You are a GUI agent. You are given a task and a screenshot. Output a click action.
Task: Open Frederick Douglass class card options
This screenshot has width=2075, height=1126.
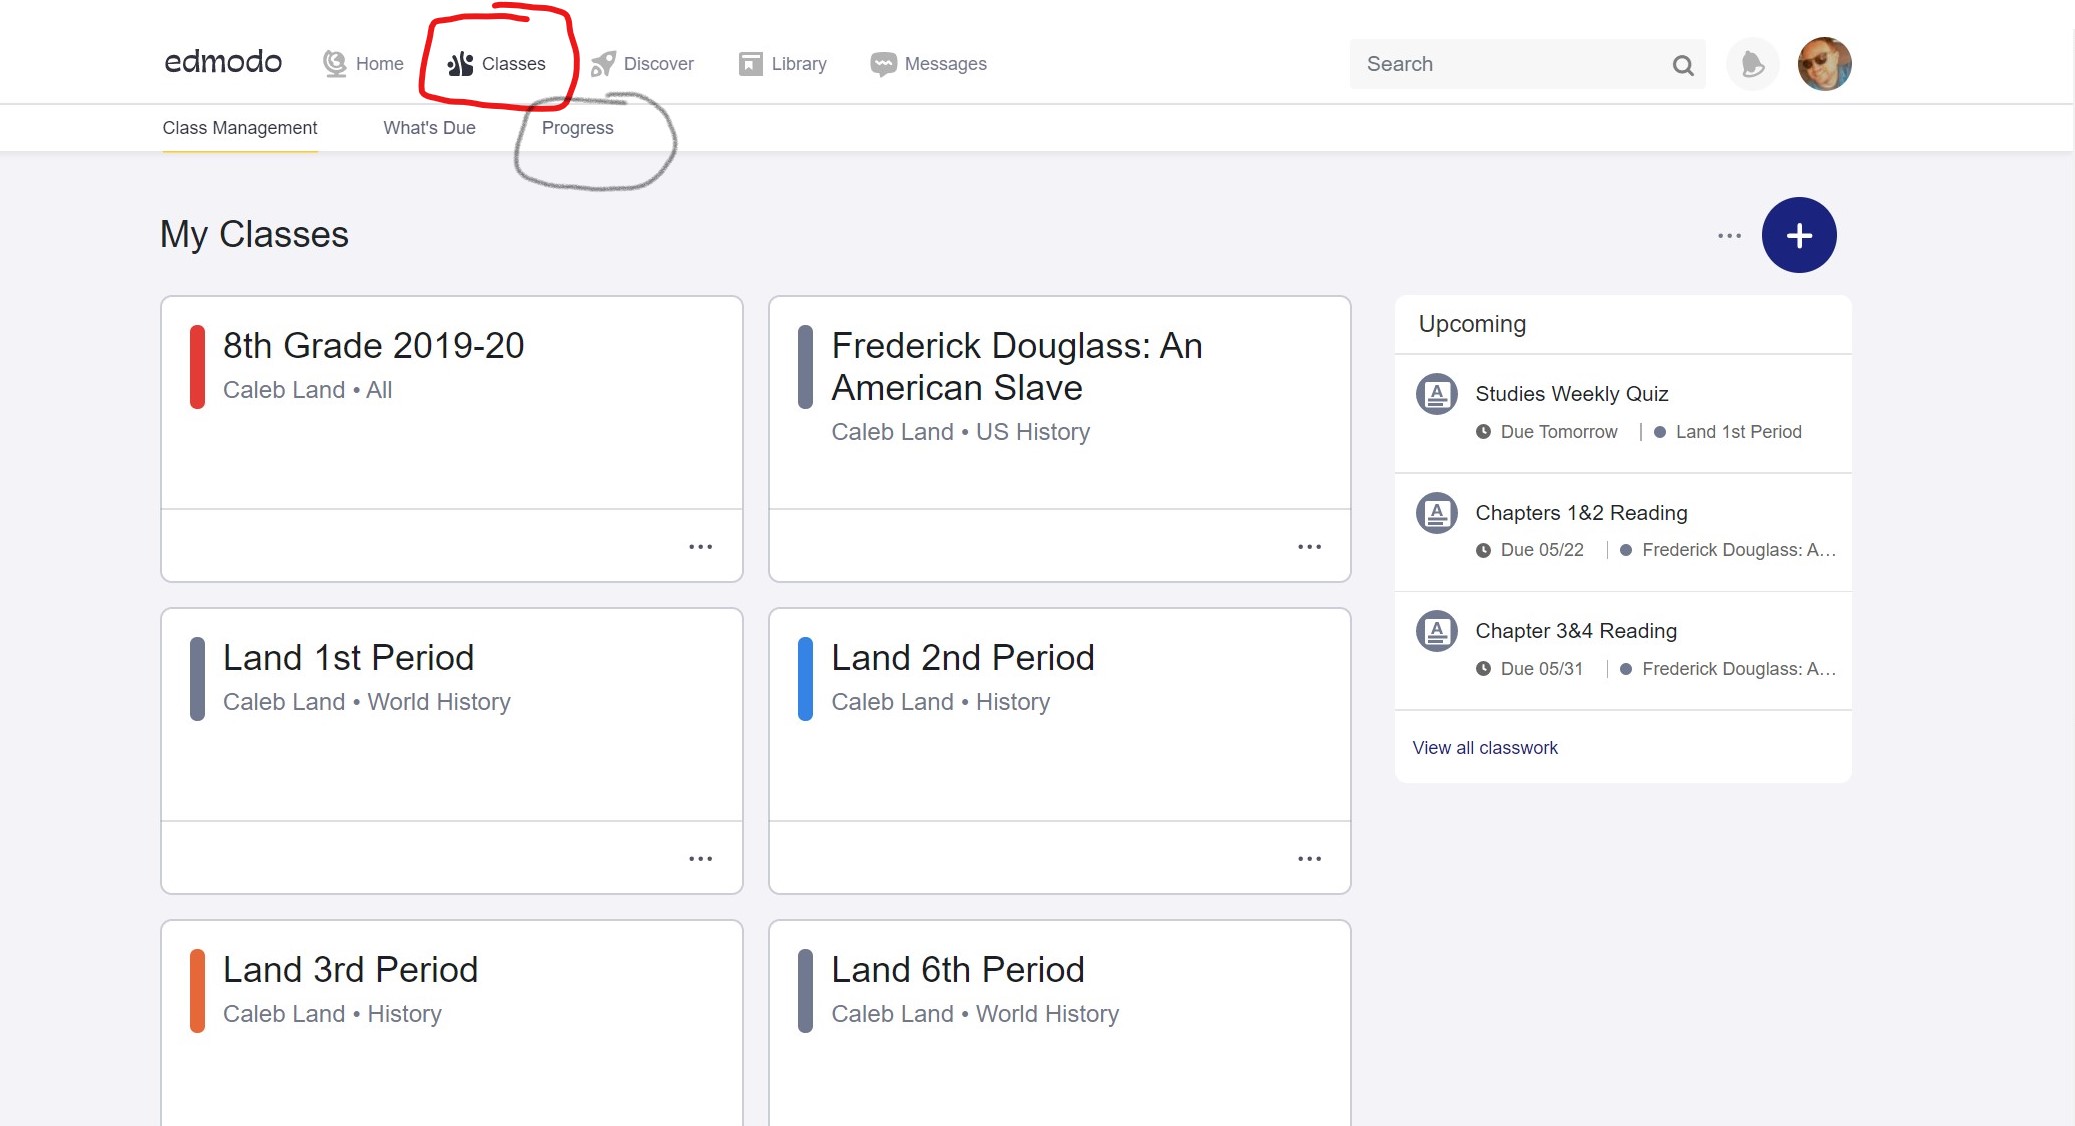pyautogui.click(x=1309, y=547)
